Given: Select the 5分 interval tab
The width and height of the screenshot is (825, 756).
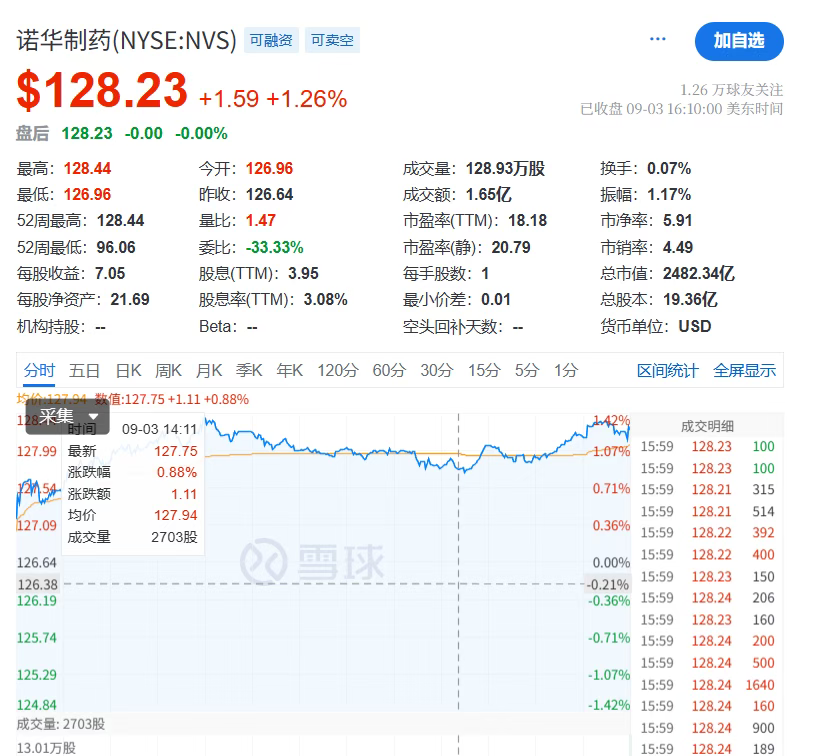Looking at the screenshot, I should click(527, 370).
